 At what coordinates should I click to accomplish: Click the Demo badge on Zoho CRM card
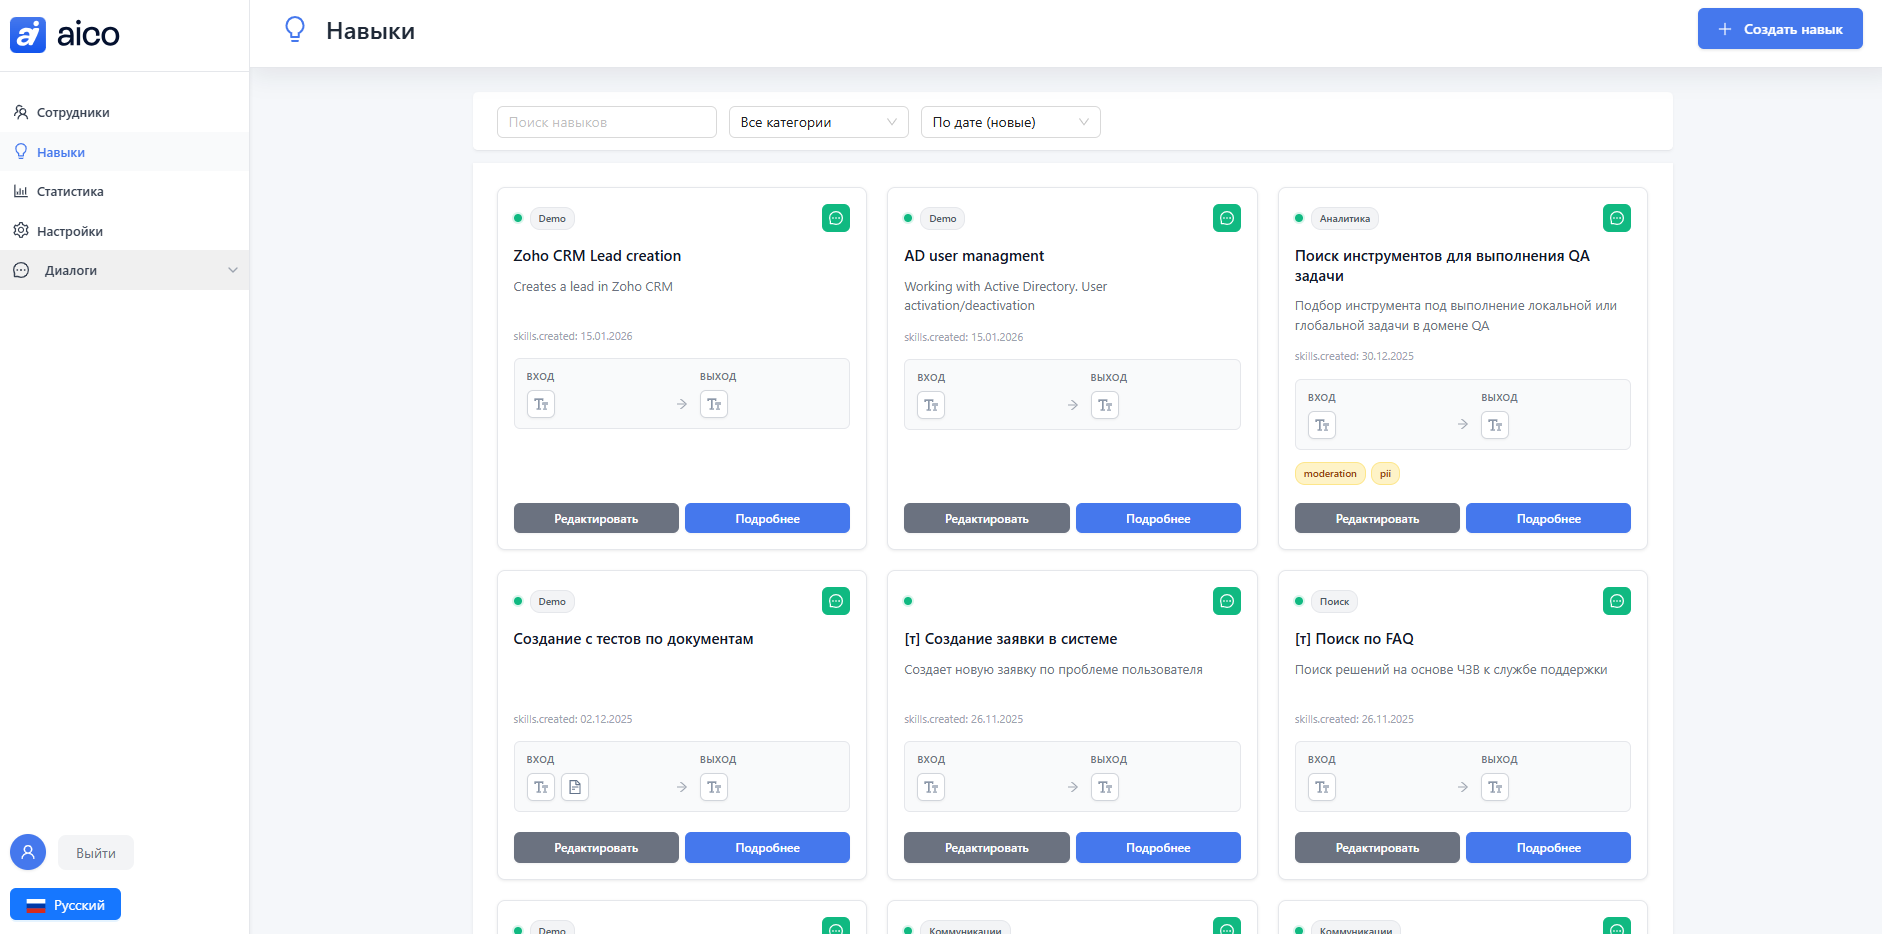(552, 218)
